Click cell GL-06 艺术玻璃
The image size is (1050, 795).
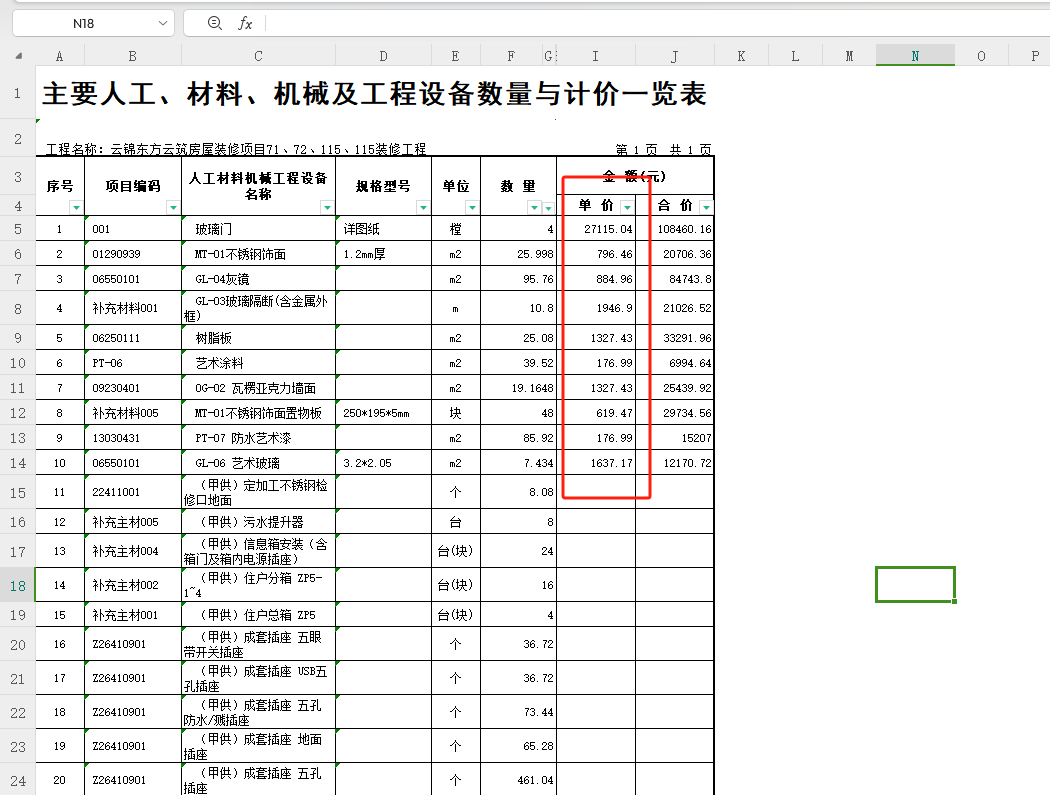coord(258,463)
